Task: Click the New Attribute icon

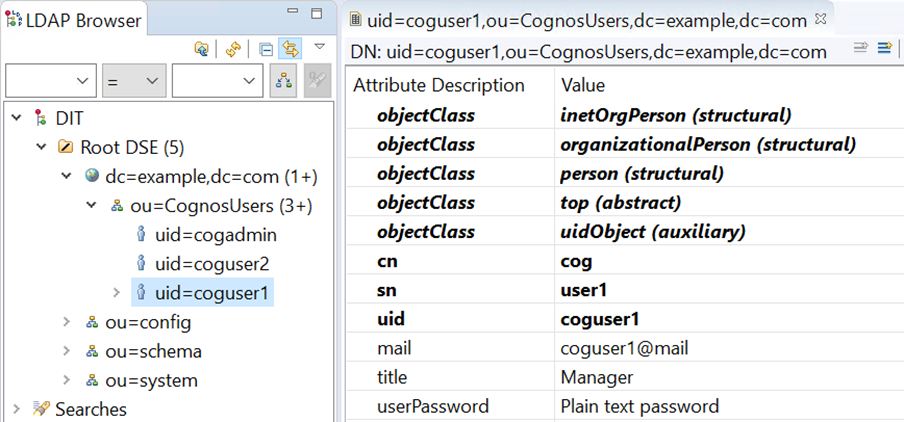Action: [x=884, y=48]
